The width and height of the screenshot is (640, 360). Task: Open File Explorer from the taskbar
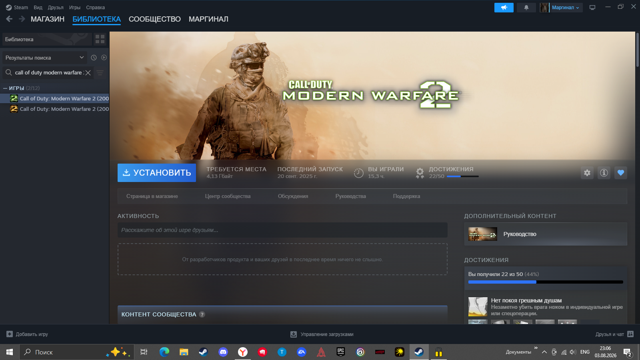[x=184, y=352]
